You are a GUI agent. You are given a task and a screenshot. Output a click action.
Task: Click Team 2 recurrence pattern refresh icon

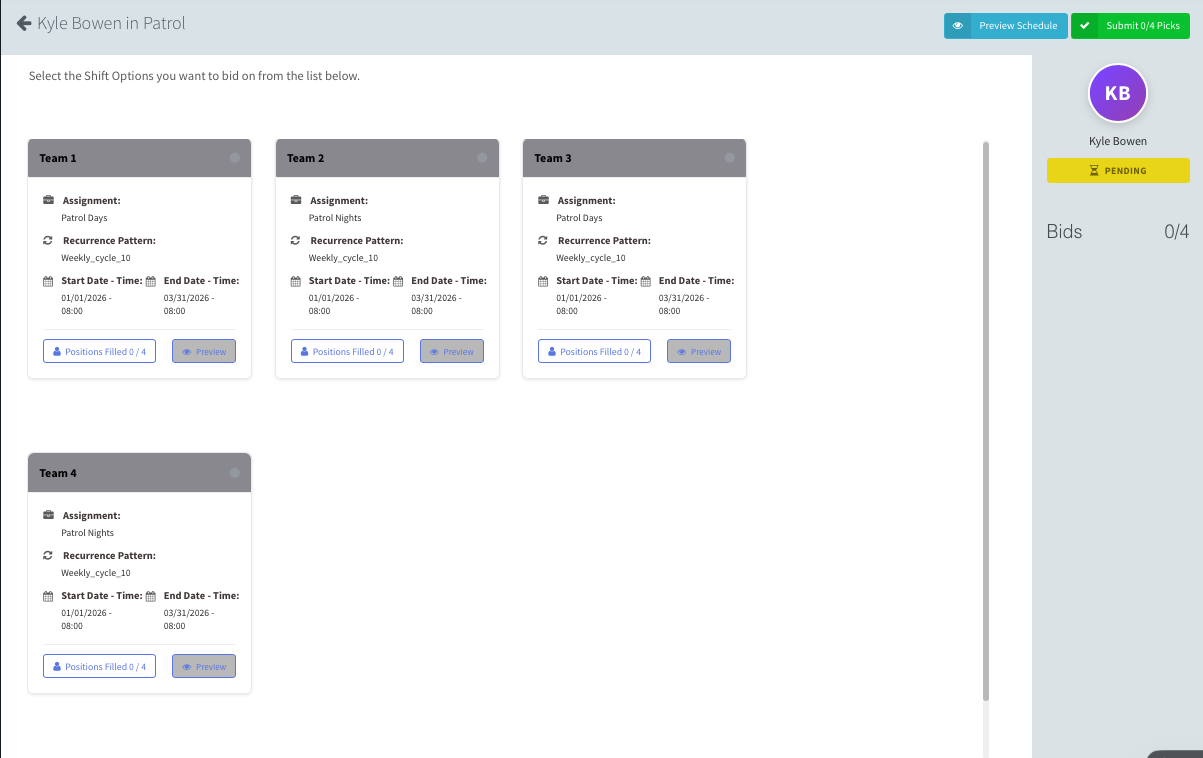296,240
